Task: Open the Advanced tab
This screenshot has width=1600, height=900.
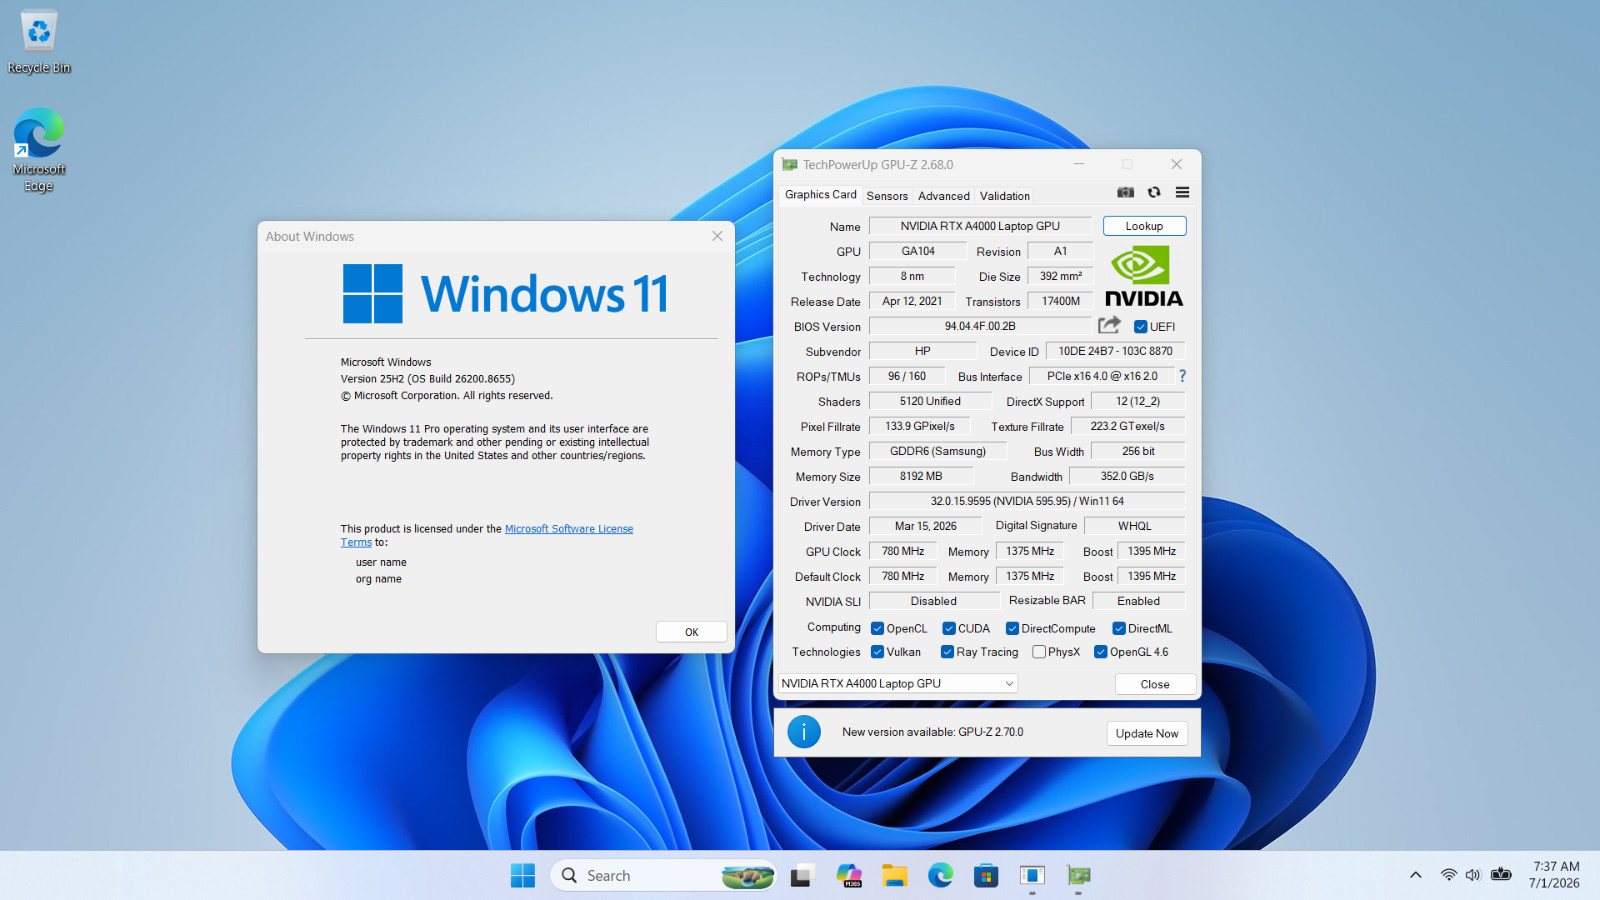Action: click(944, 196)
